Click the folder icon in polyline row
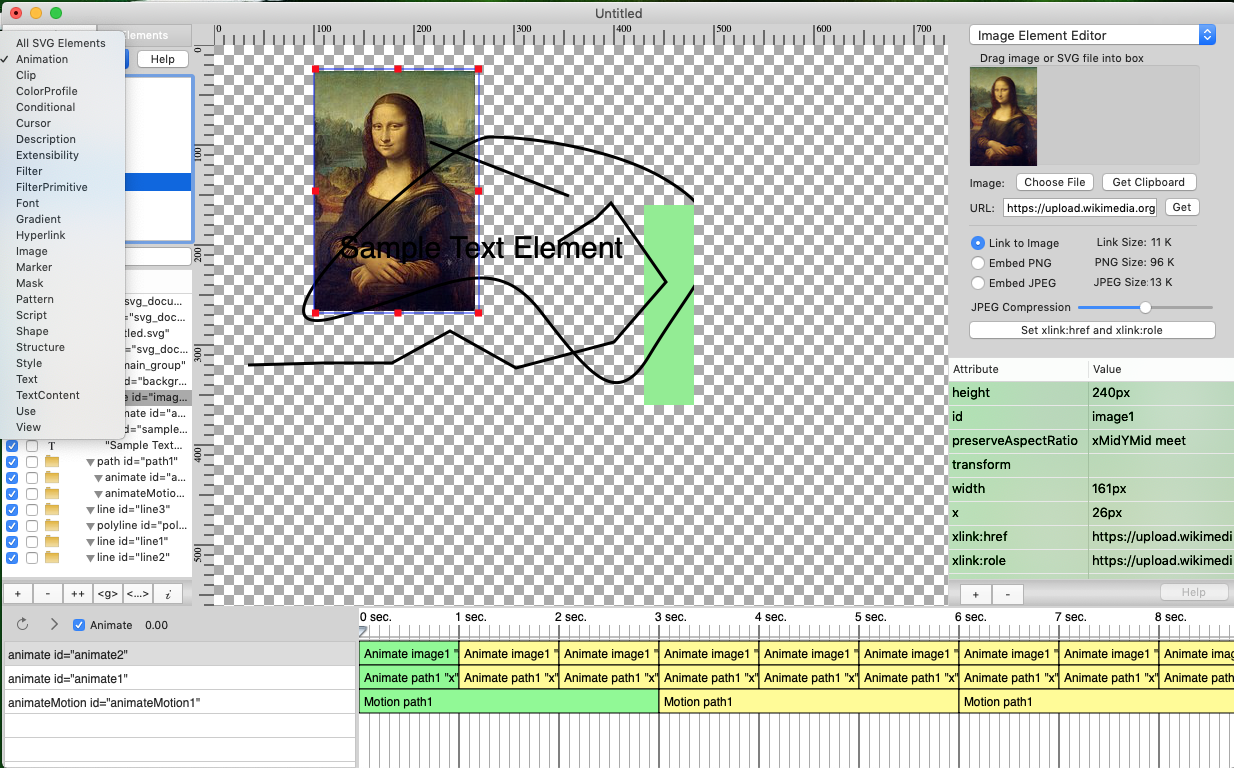 (x=52, y=526)
